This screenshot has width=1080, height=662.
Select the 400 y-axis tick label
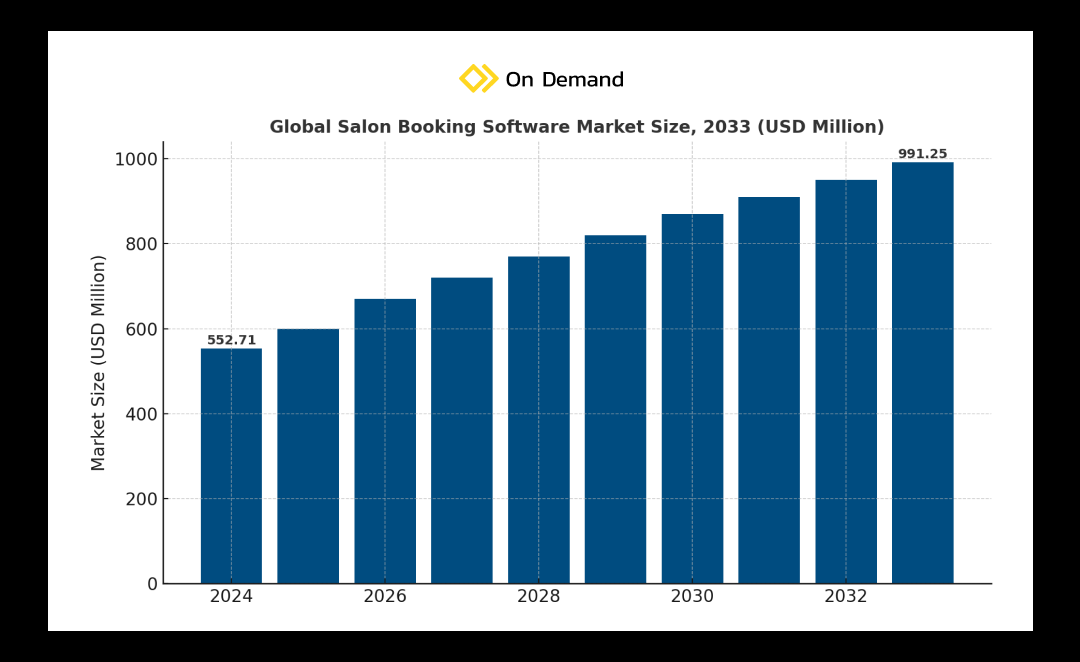141,414
